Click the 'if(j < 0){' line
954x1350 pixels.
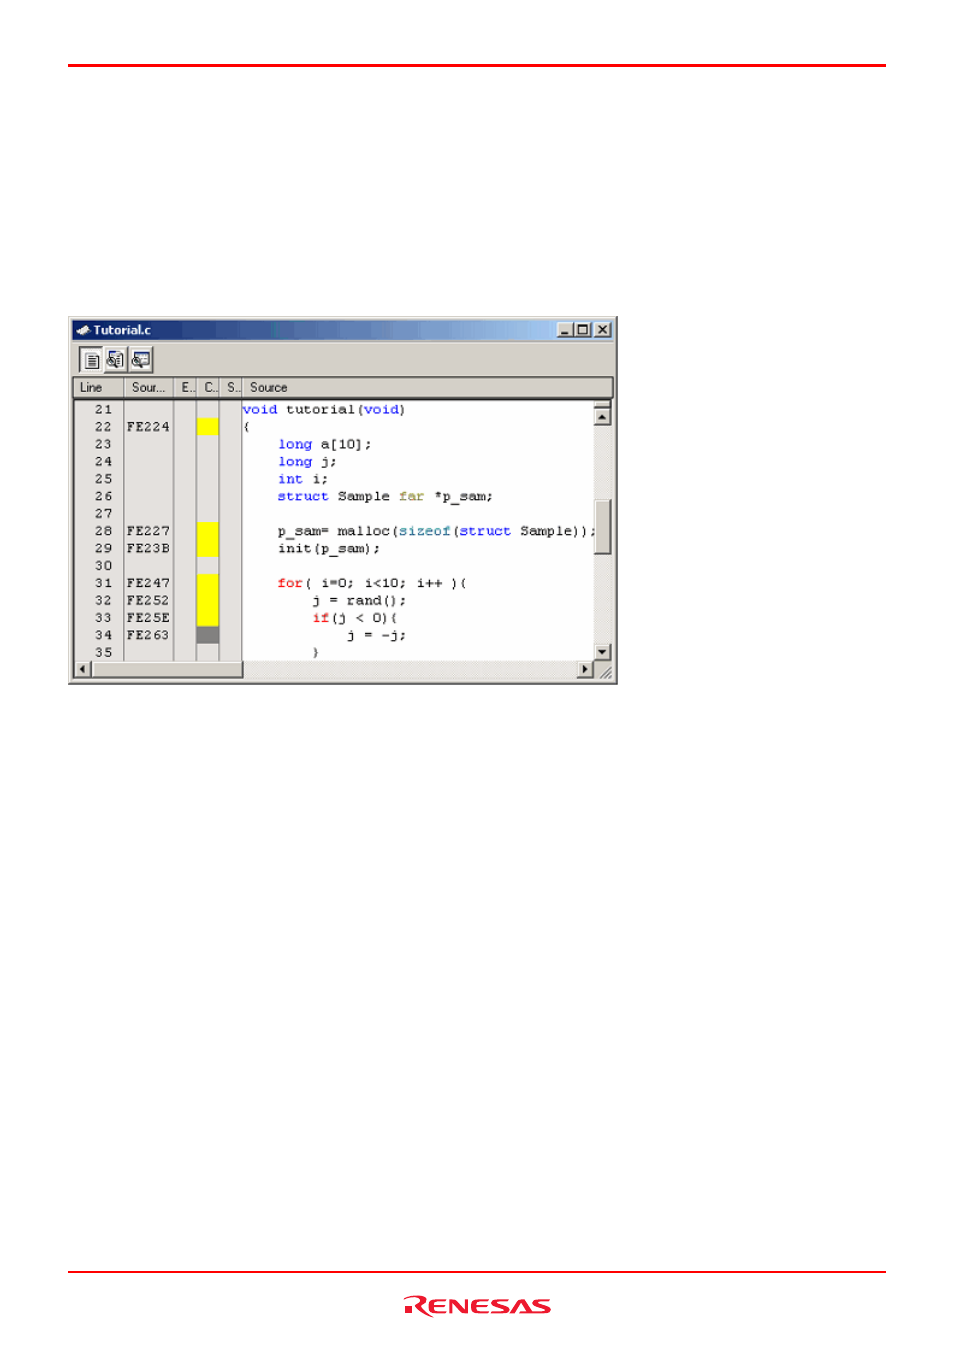[355, 618]
